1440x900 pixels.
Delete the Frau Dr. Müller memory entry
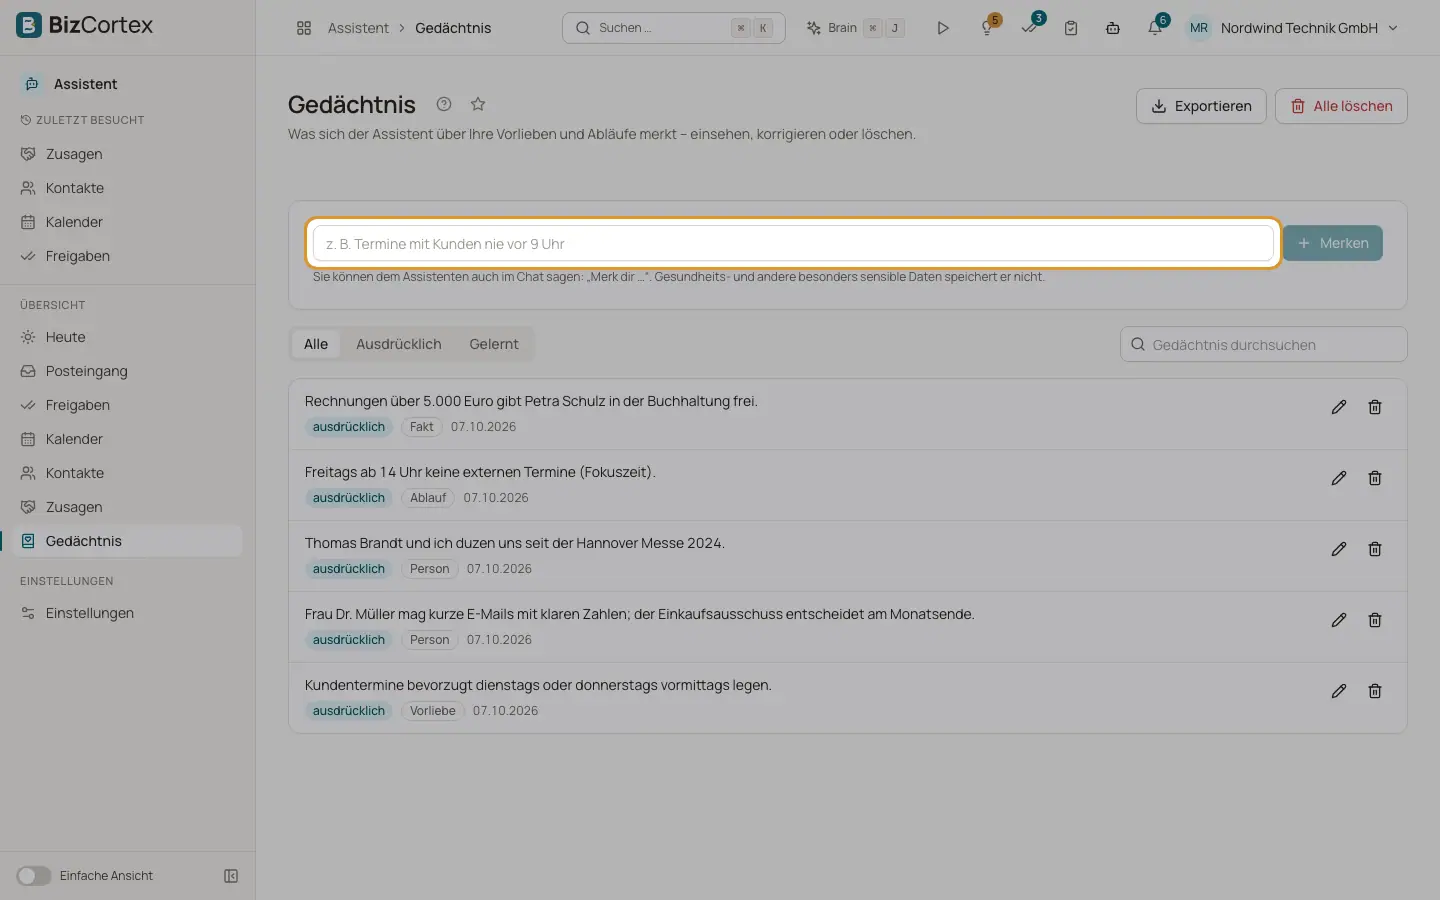point(1375,620)
